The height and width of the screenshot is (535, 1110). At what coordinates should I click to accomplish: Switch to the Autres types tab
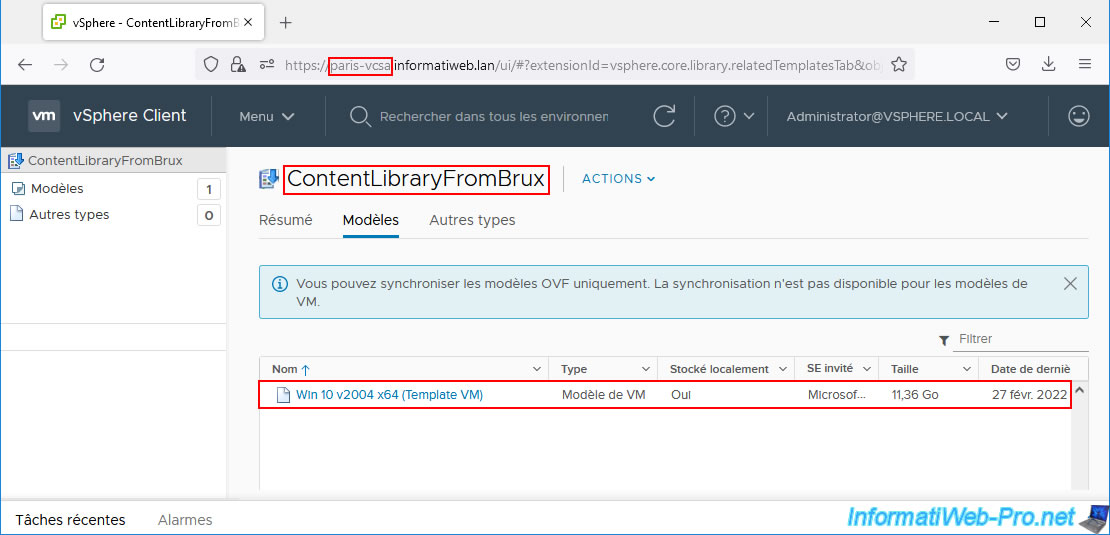coord(472,220)
